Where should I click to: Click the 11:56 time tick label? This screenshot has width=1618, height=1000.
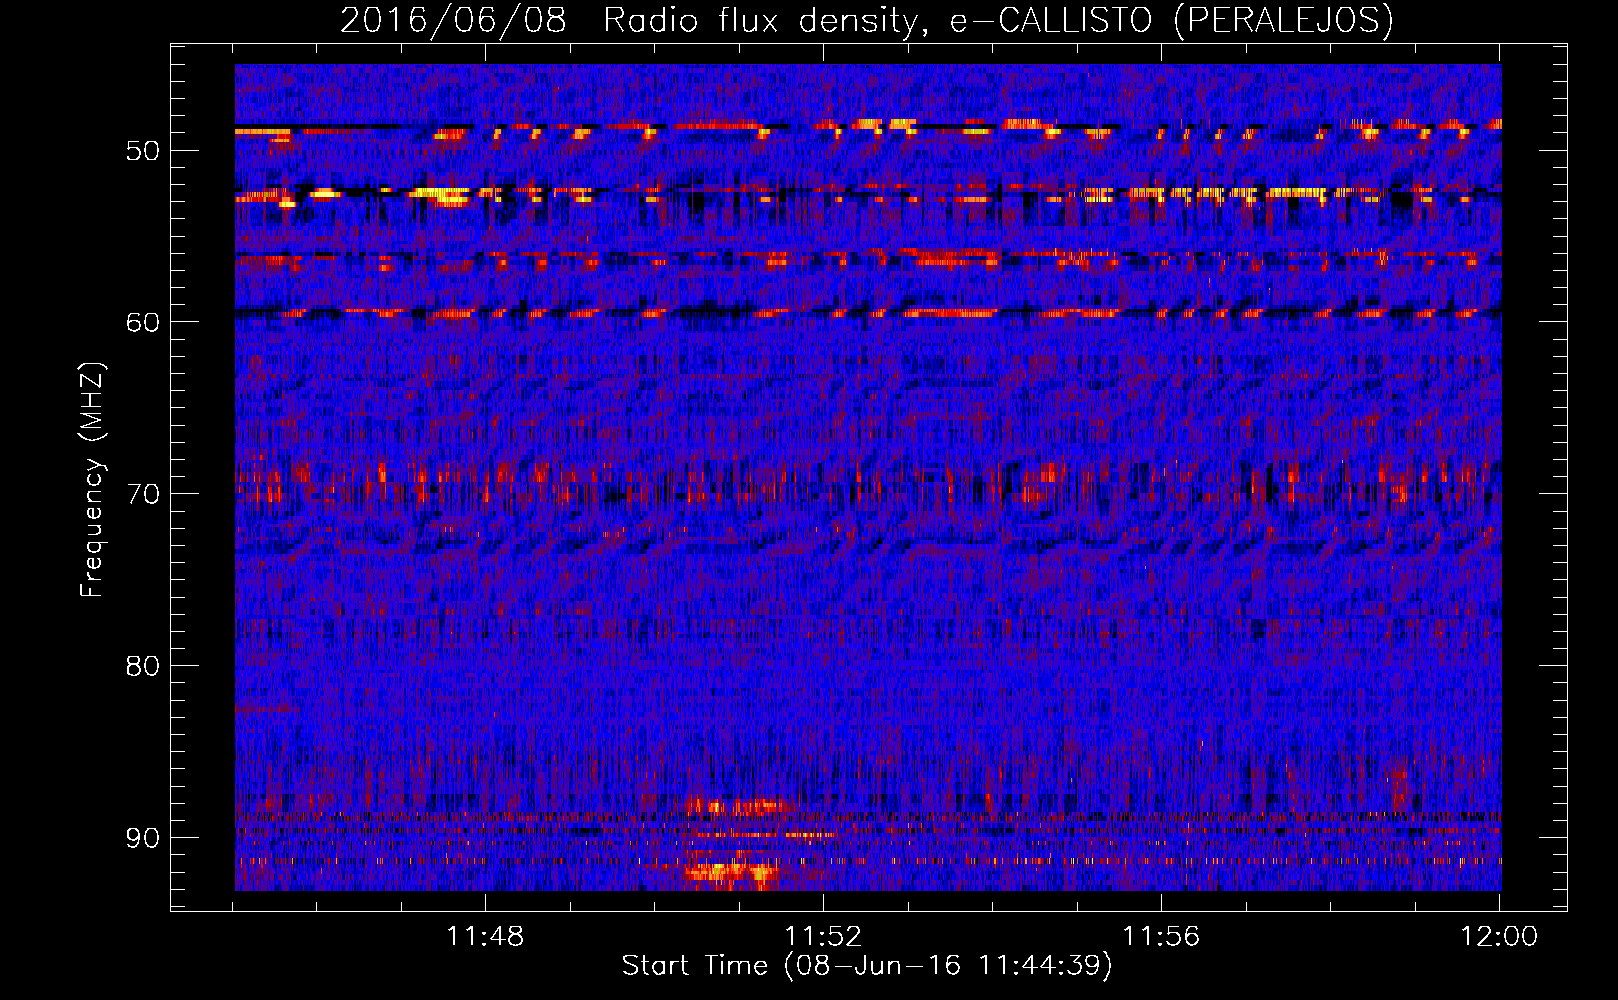click(x=1161, y=937)
